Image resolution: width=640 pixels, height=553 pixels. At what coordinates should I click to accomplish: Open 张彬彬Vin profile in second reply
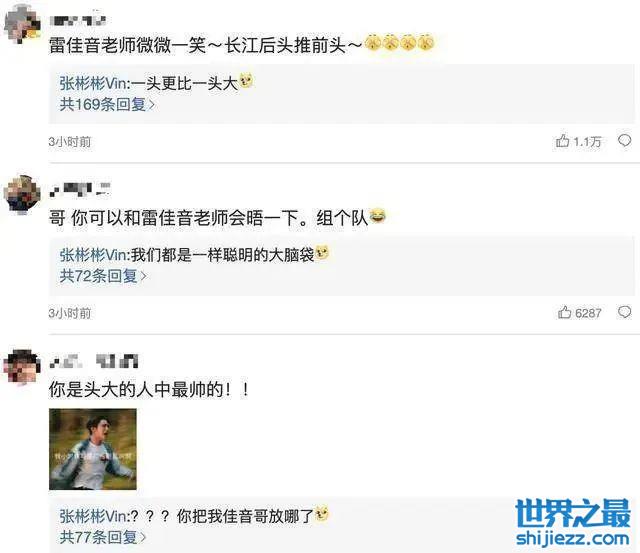coord(93,255)
